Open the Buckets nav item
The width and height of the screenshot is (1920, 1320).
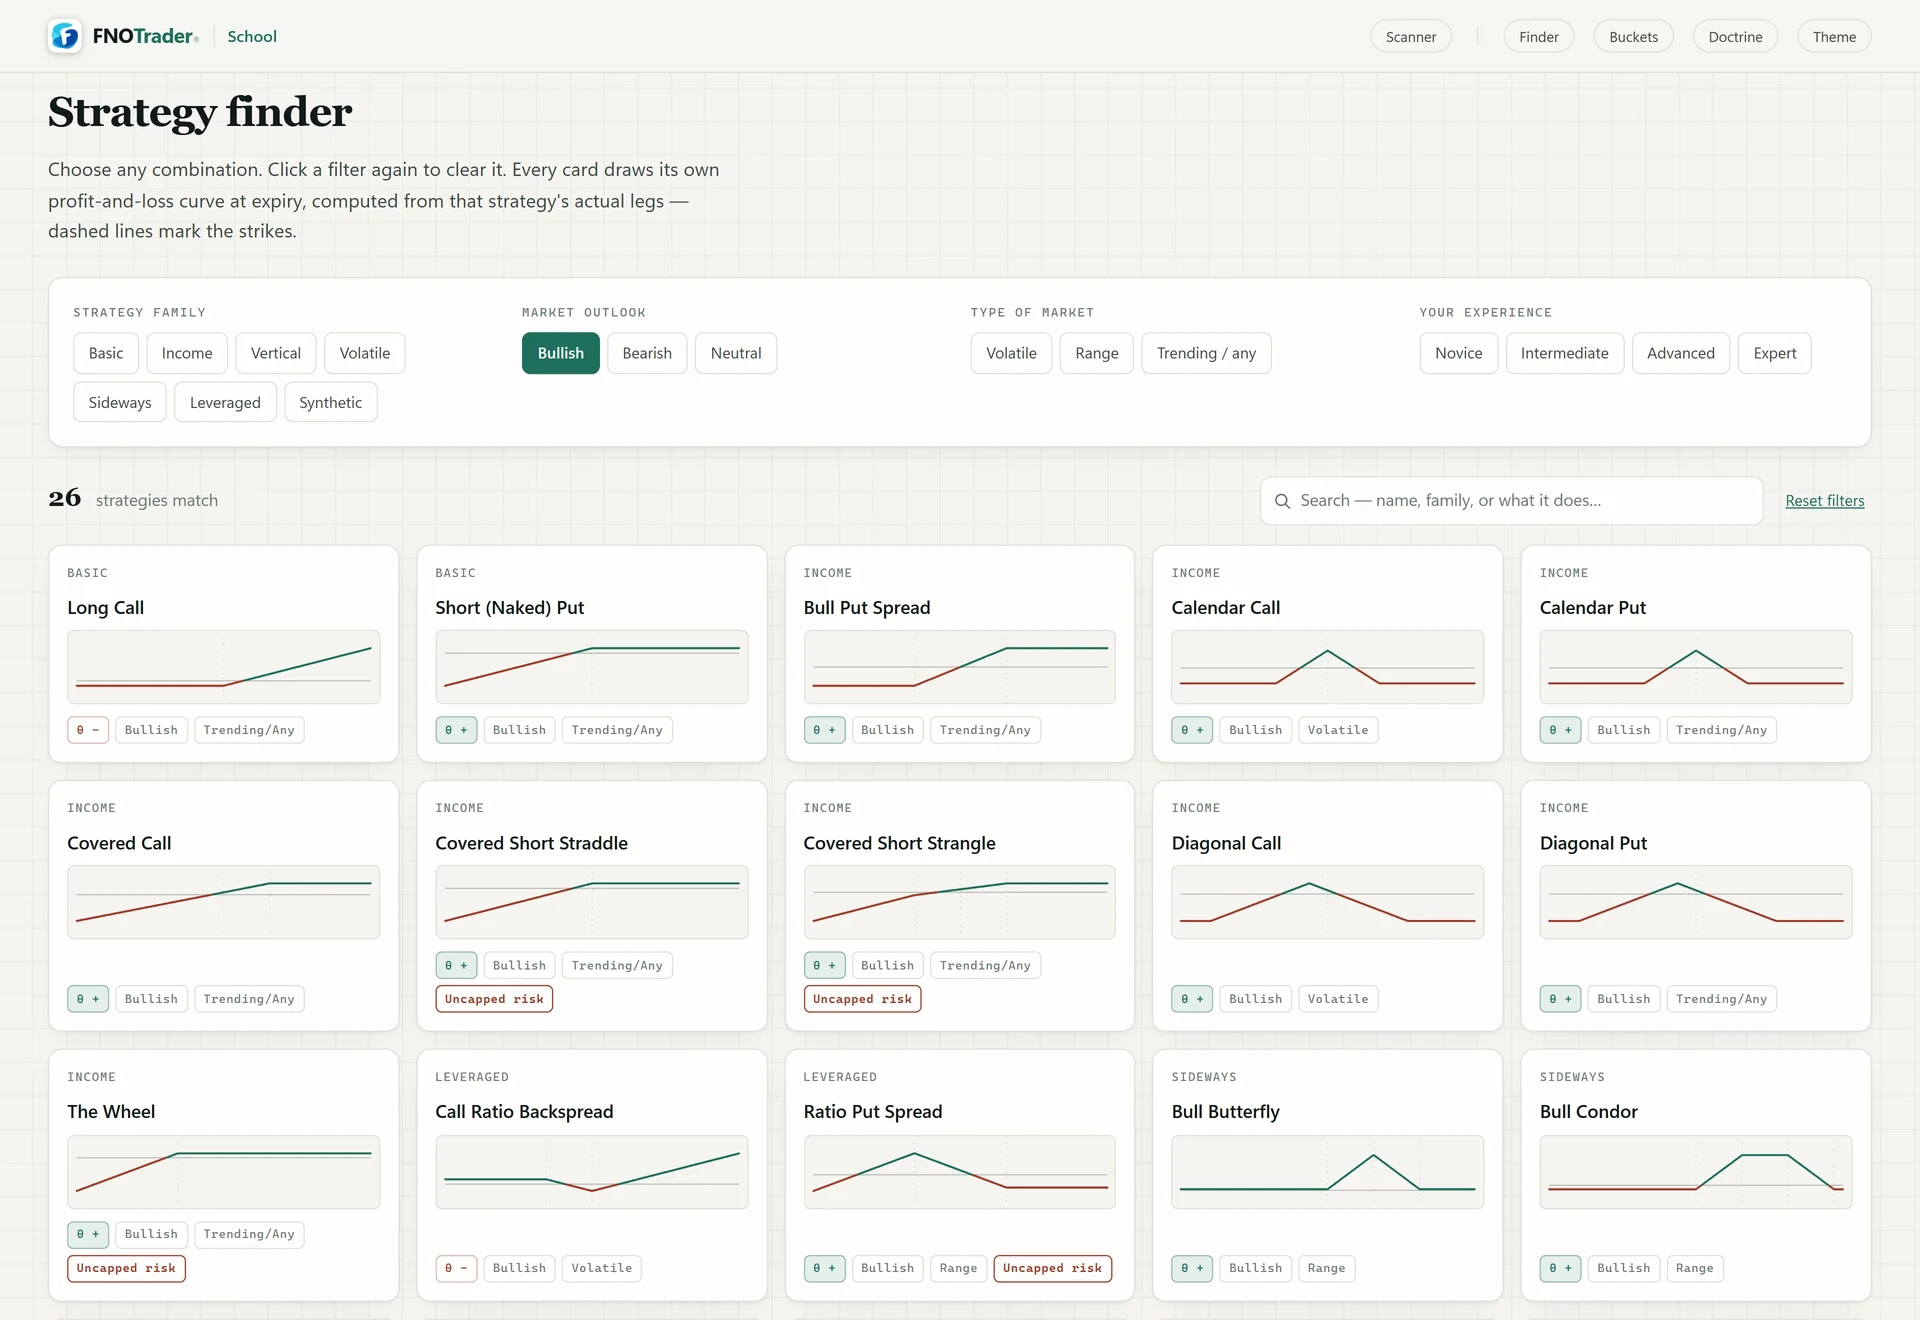(1633, 37)
